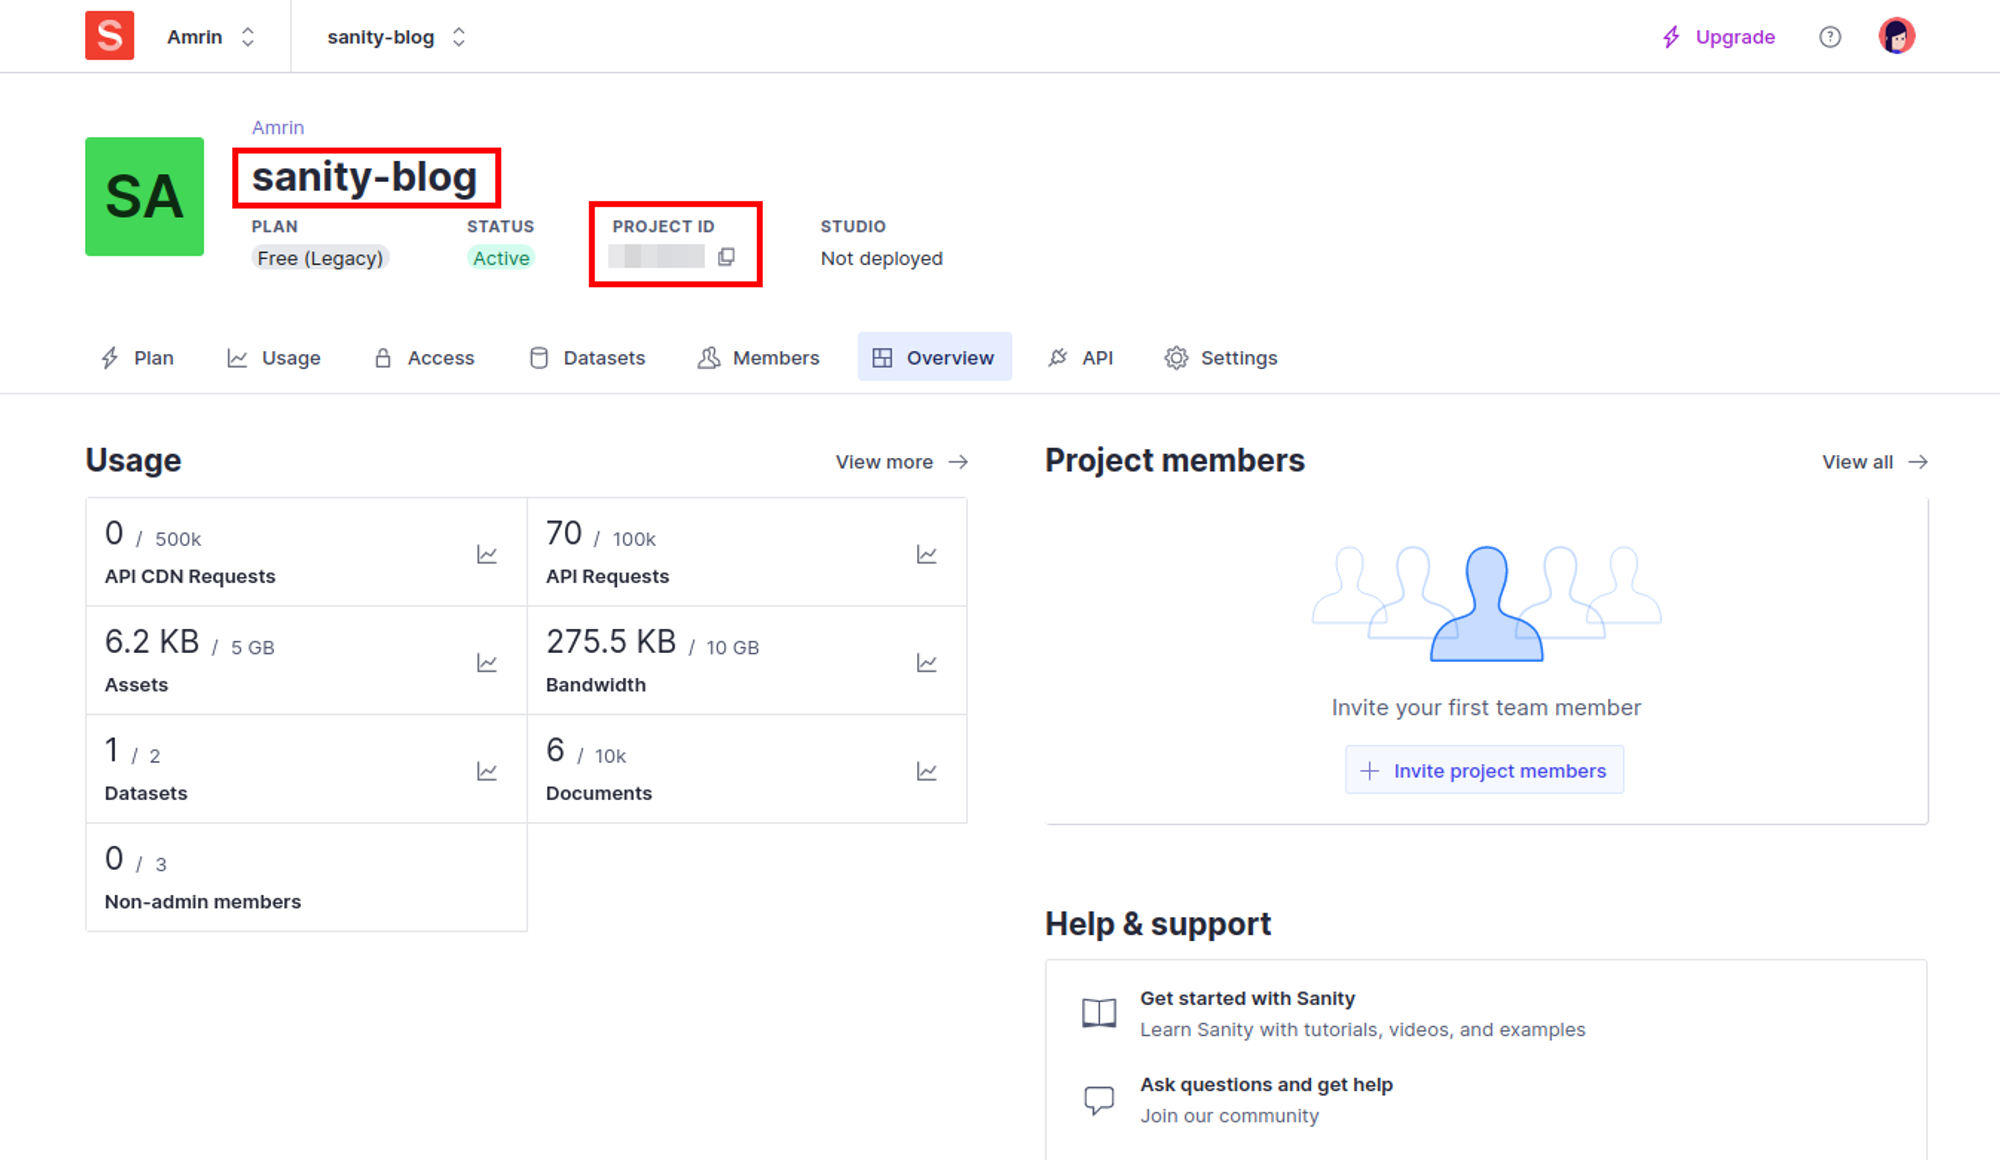Click the chat bubble icon beside Ask questions

(x=1099, y=1100)
